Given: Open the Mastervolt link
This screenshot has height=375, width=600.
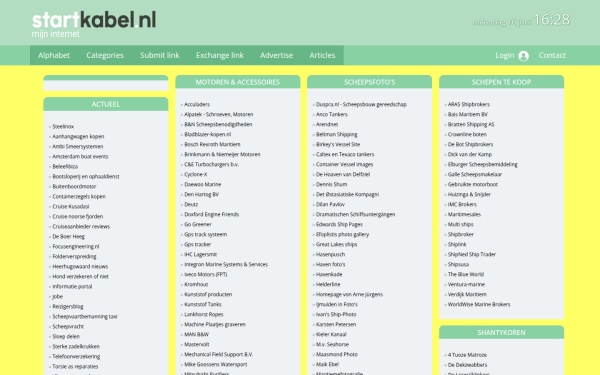Looking at the screenshot, I should point(197,344).
